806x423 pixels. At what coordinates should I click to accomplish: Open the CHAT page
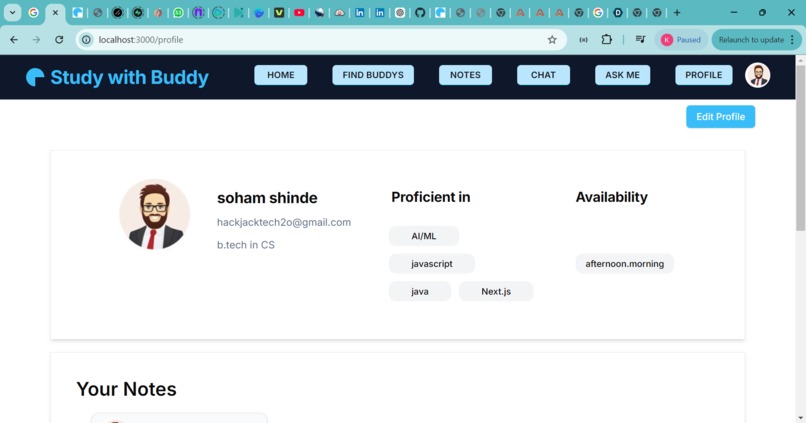(x=543, y=75)
